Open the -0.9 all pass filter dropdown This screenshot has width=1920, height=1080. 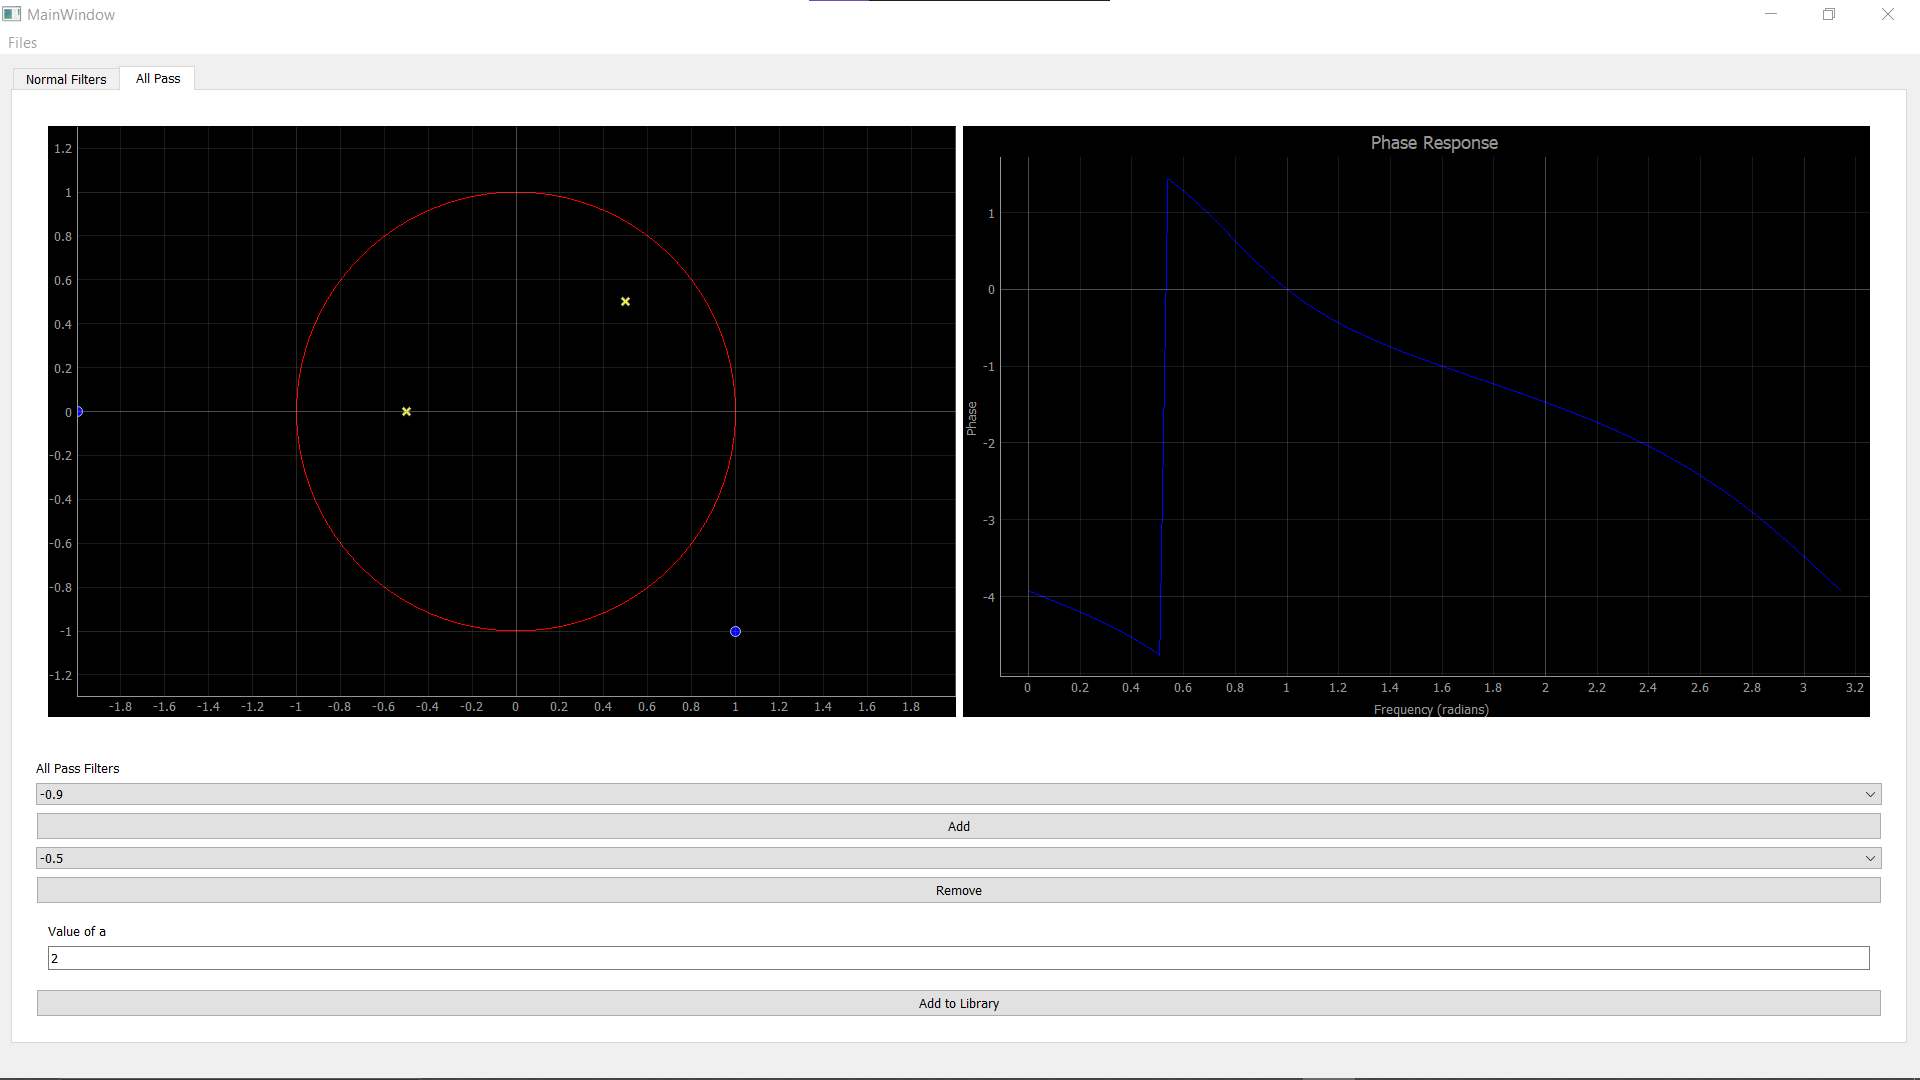[x=958, y=794]
